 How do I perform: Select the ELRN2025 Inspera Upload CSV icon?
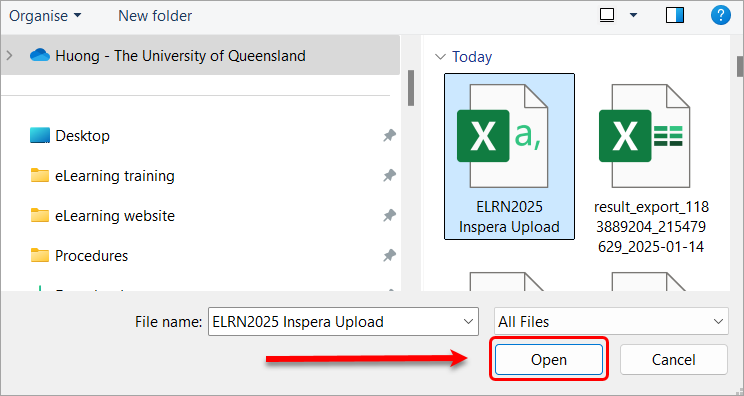[x=502, y=136]
